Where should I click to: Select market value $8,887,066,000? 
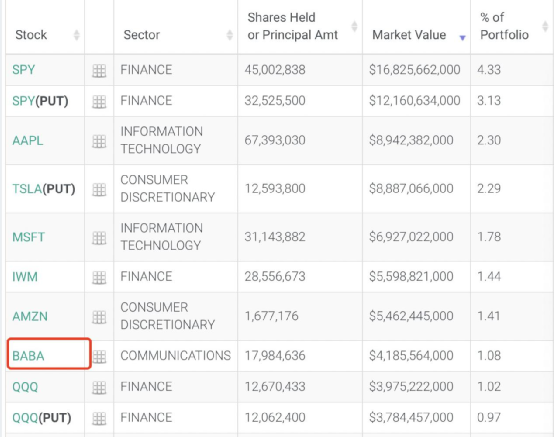[x=411, y=189]
